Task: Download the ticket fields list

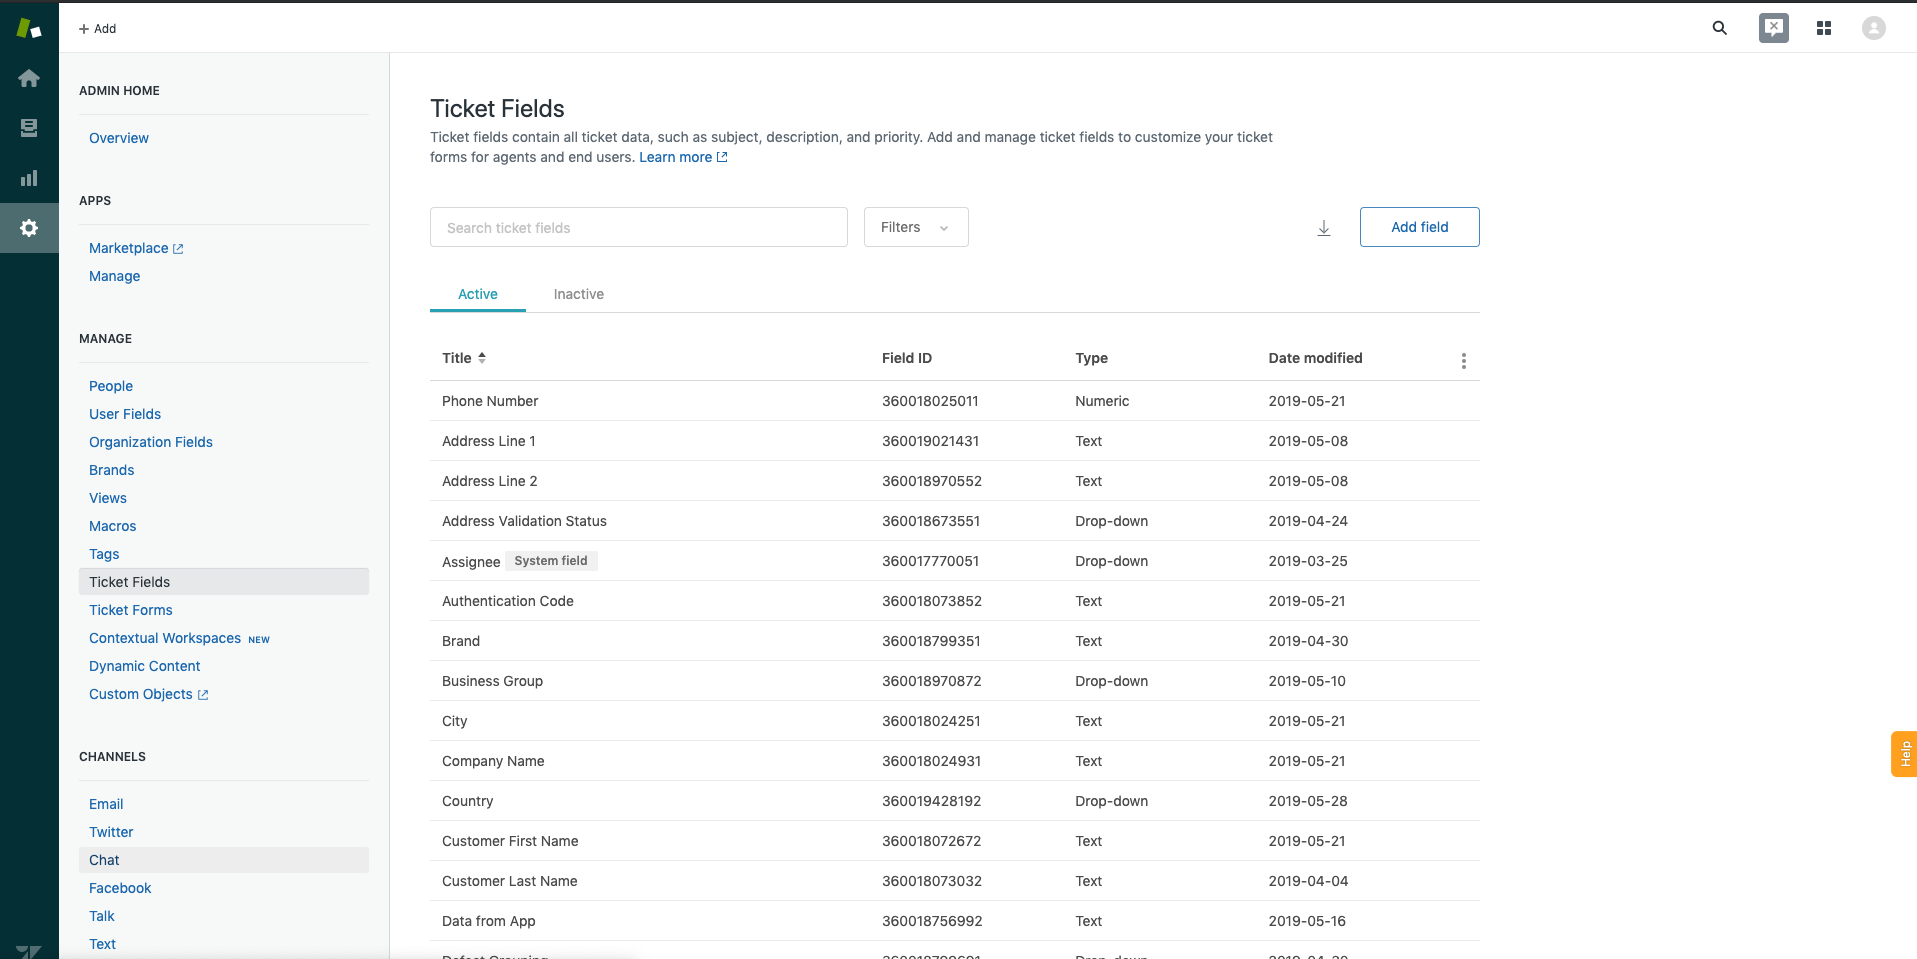Action: (x=1323, y=228)
